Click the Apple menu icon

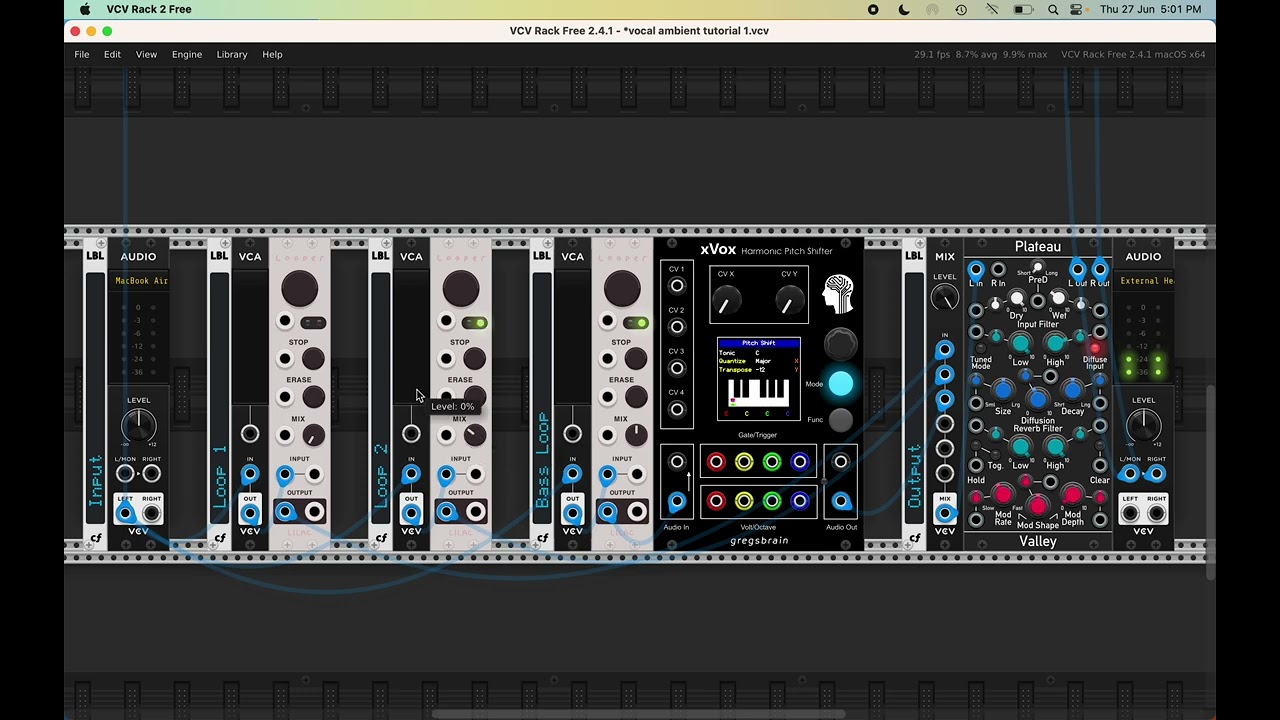(85, 9)
